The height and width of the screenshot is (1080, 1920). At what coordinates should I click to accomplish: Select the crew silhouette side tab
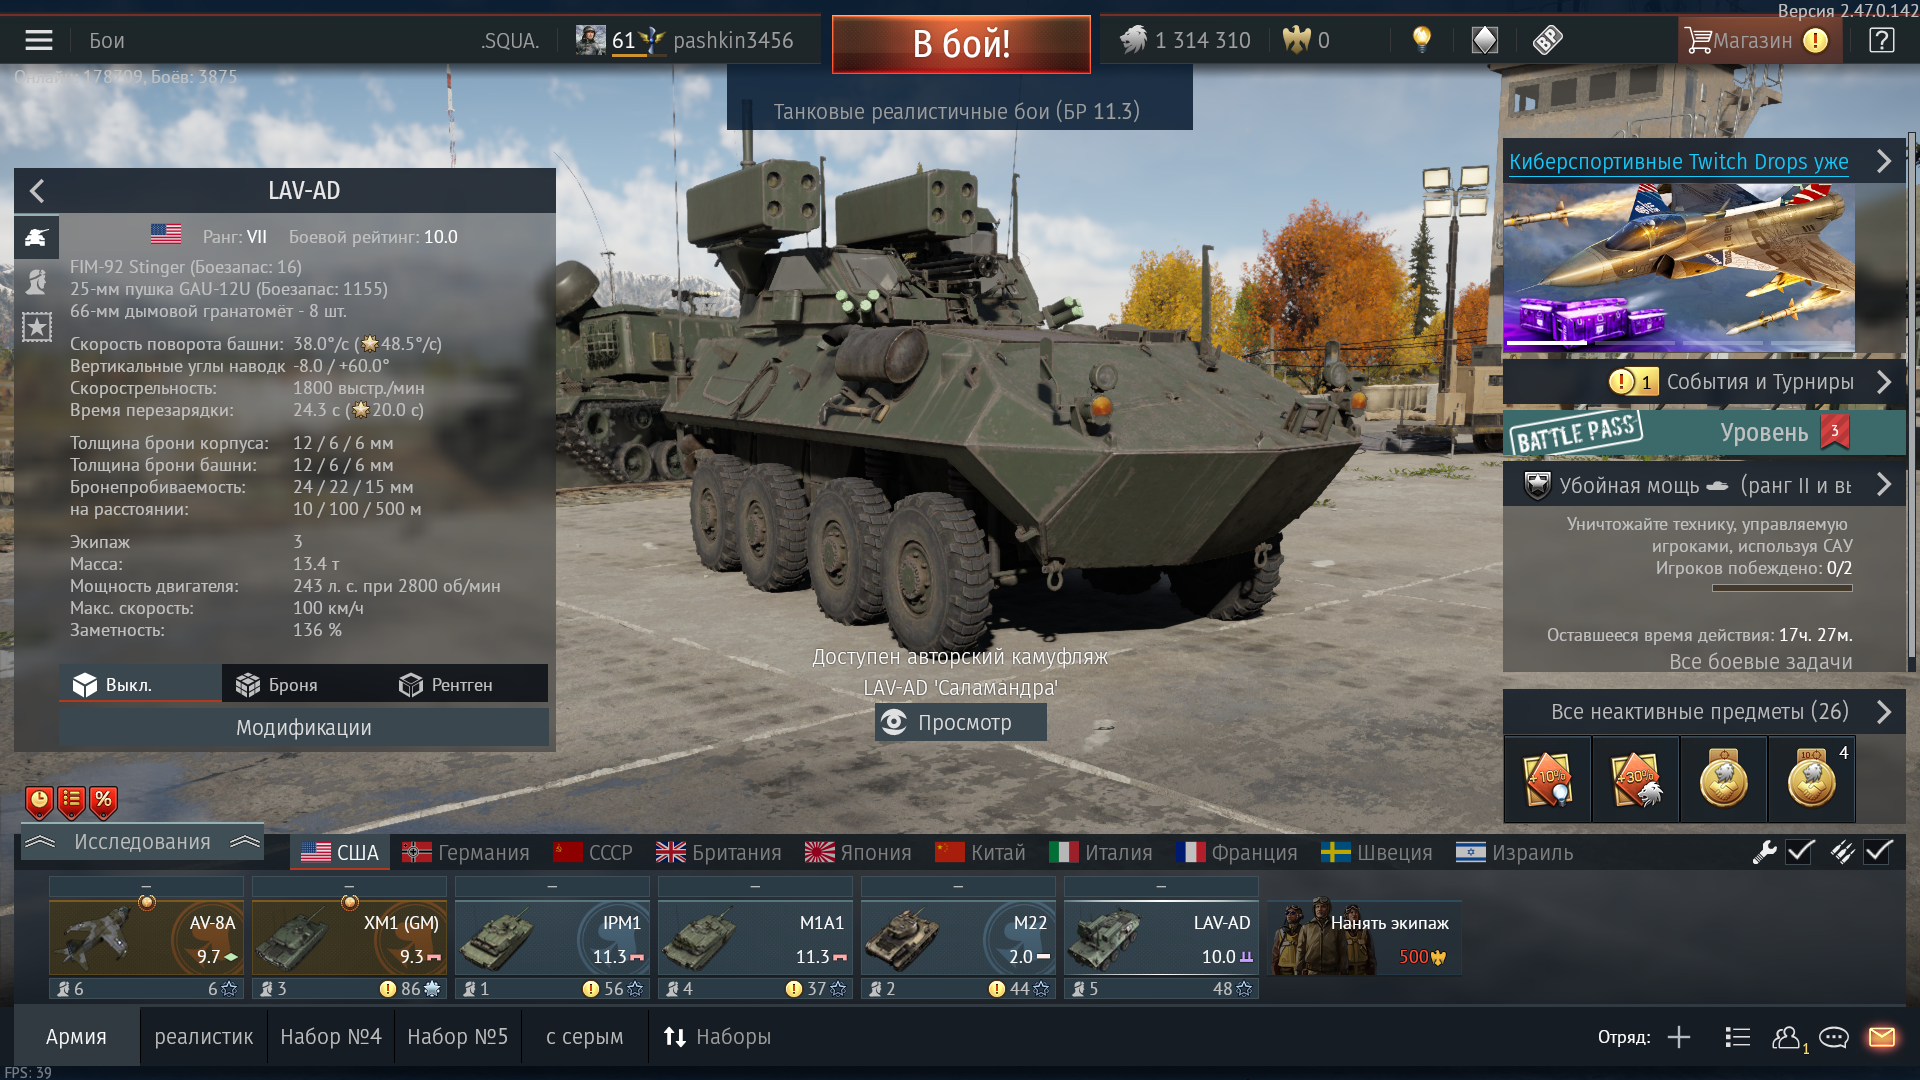click(x=37, y=282)
